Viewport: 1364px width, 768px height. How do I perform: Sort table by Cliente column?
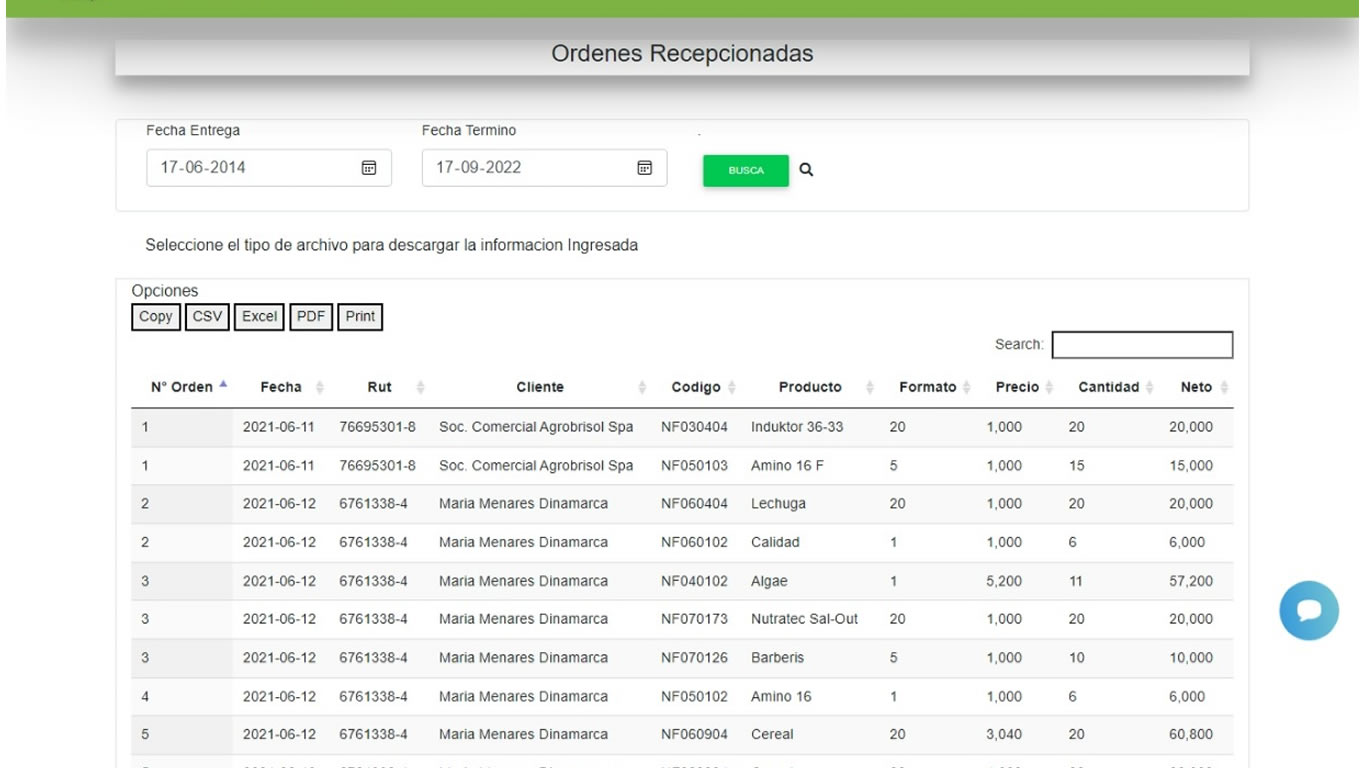[540, 387]
